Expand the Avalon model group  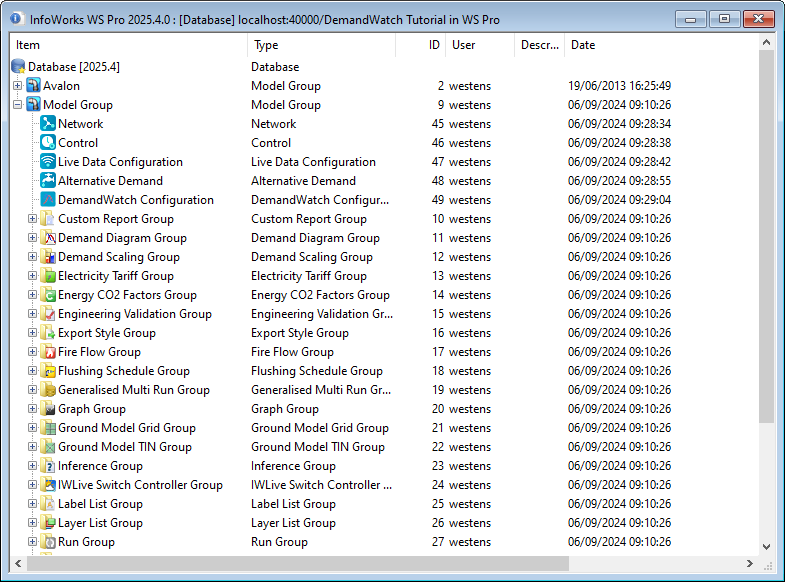tap(18, 86)
